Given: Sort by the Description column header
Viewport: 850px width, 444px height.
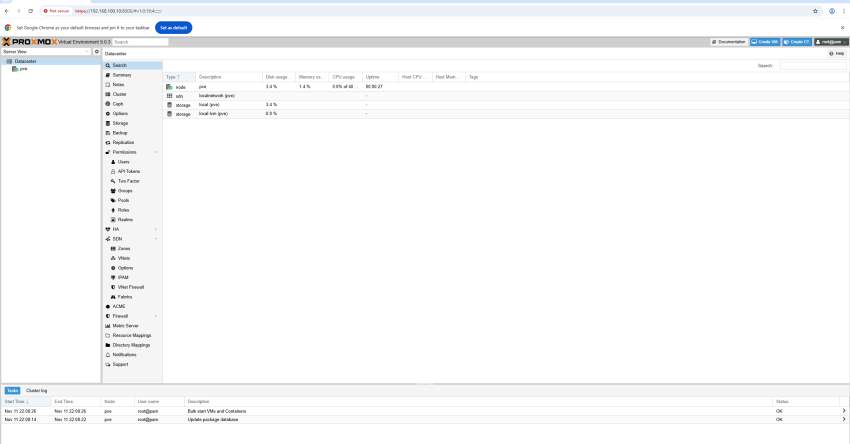Looking at the screenshot, I should click(x=229, y=77).
